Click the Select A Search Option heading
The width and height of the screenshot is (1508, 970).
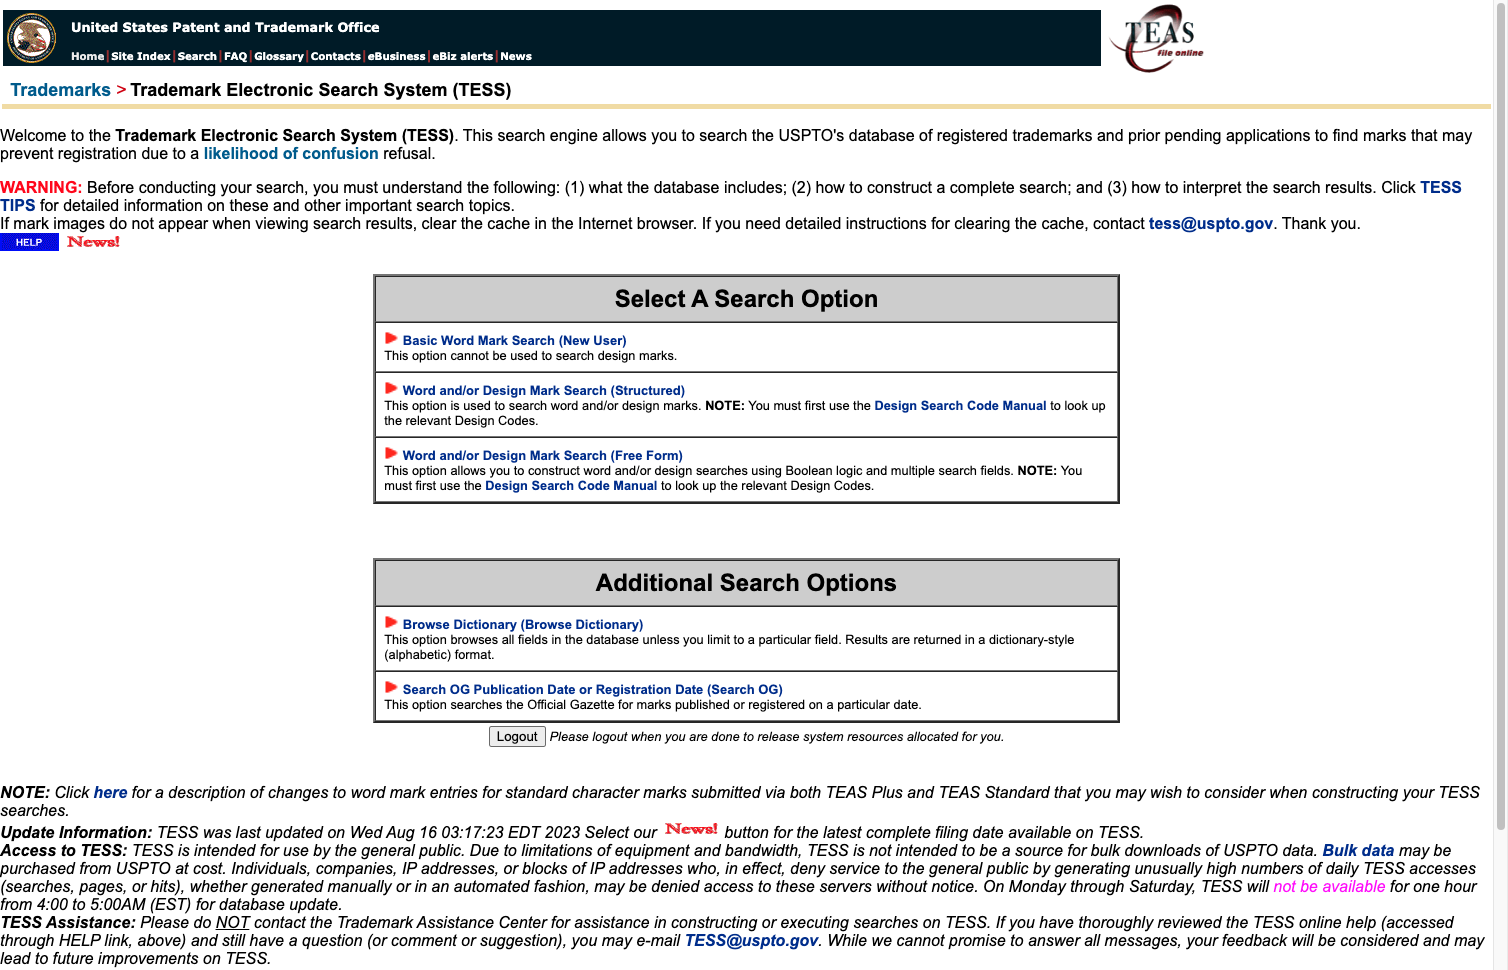tap(746, 299)
